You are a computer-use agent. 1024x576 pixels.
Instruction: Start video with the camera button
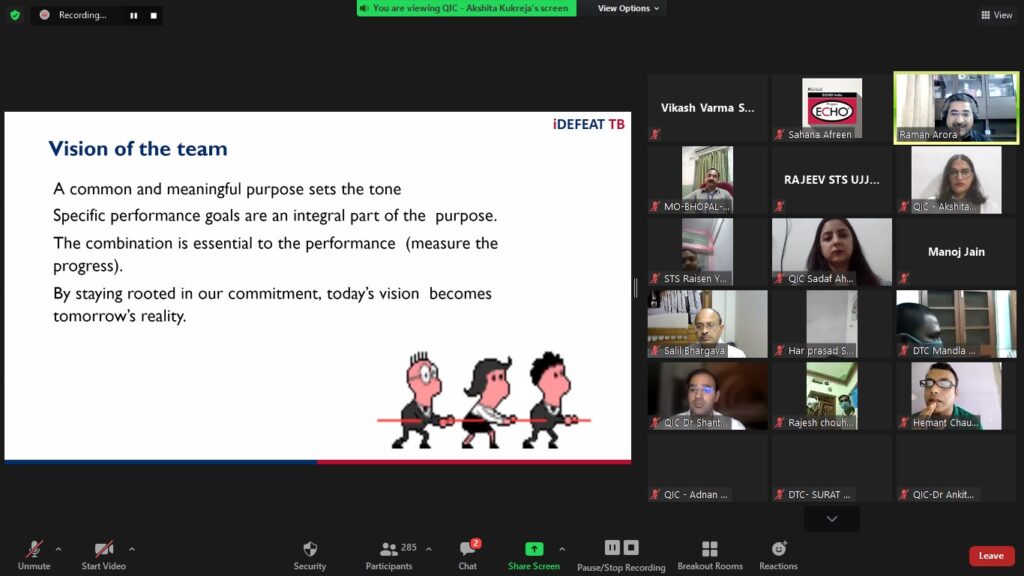(103, 551)
